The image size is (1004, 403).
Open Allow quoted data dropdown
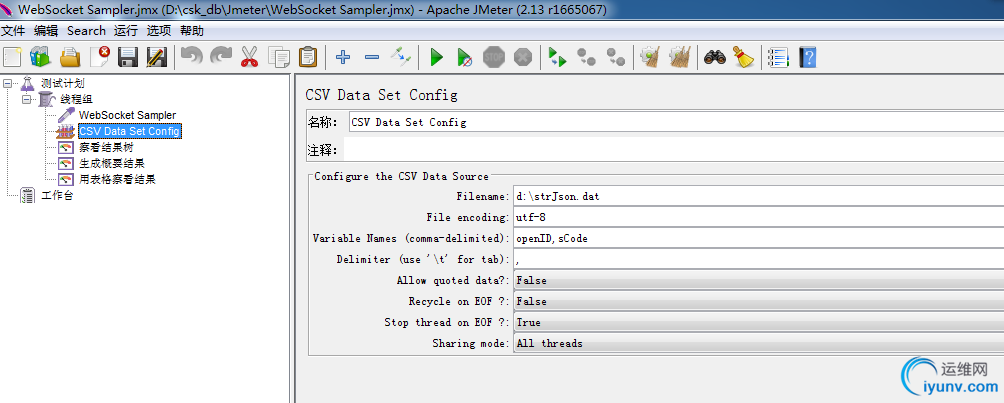click(x=758, y=281)
